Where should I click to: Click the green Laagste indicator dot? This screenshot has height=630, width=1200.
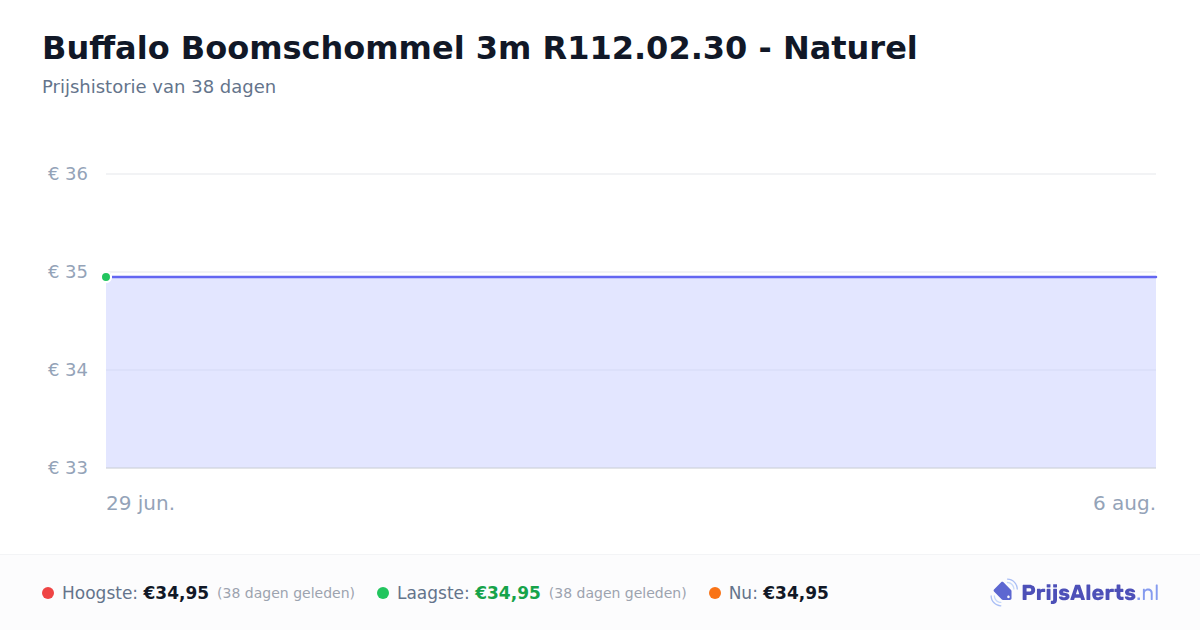383,593
